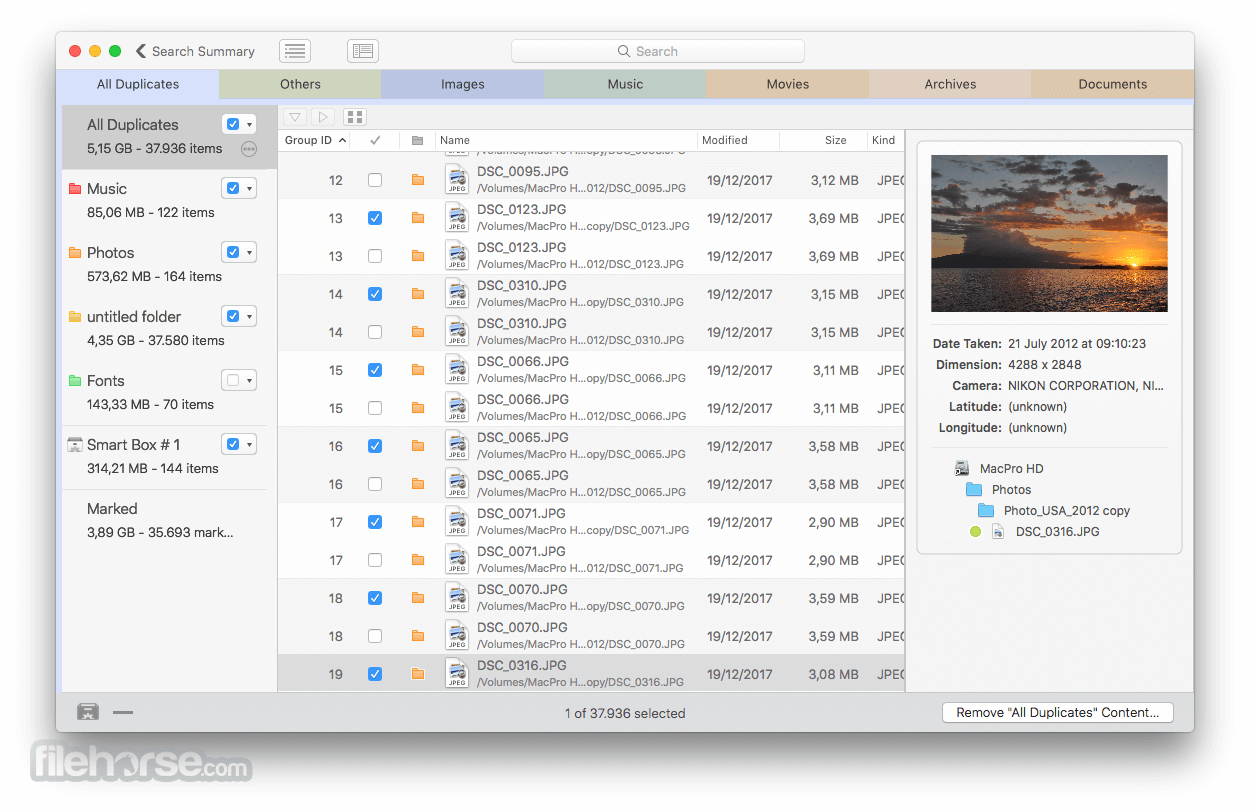Sort by the Name column header

pos(566,140)
